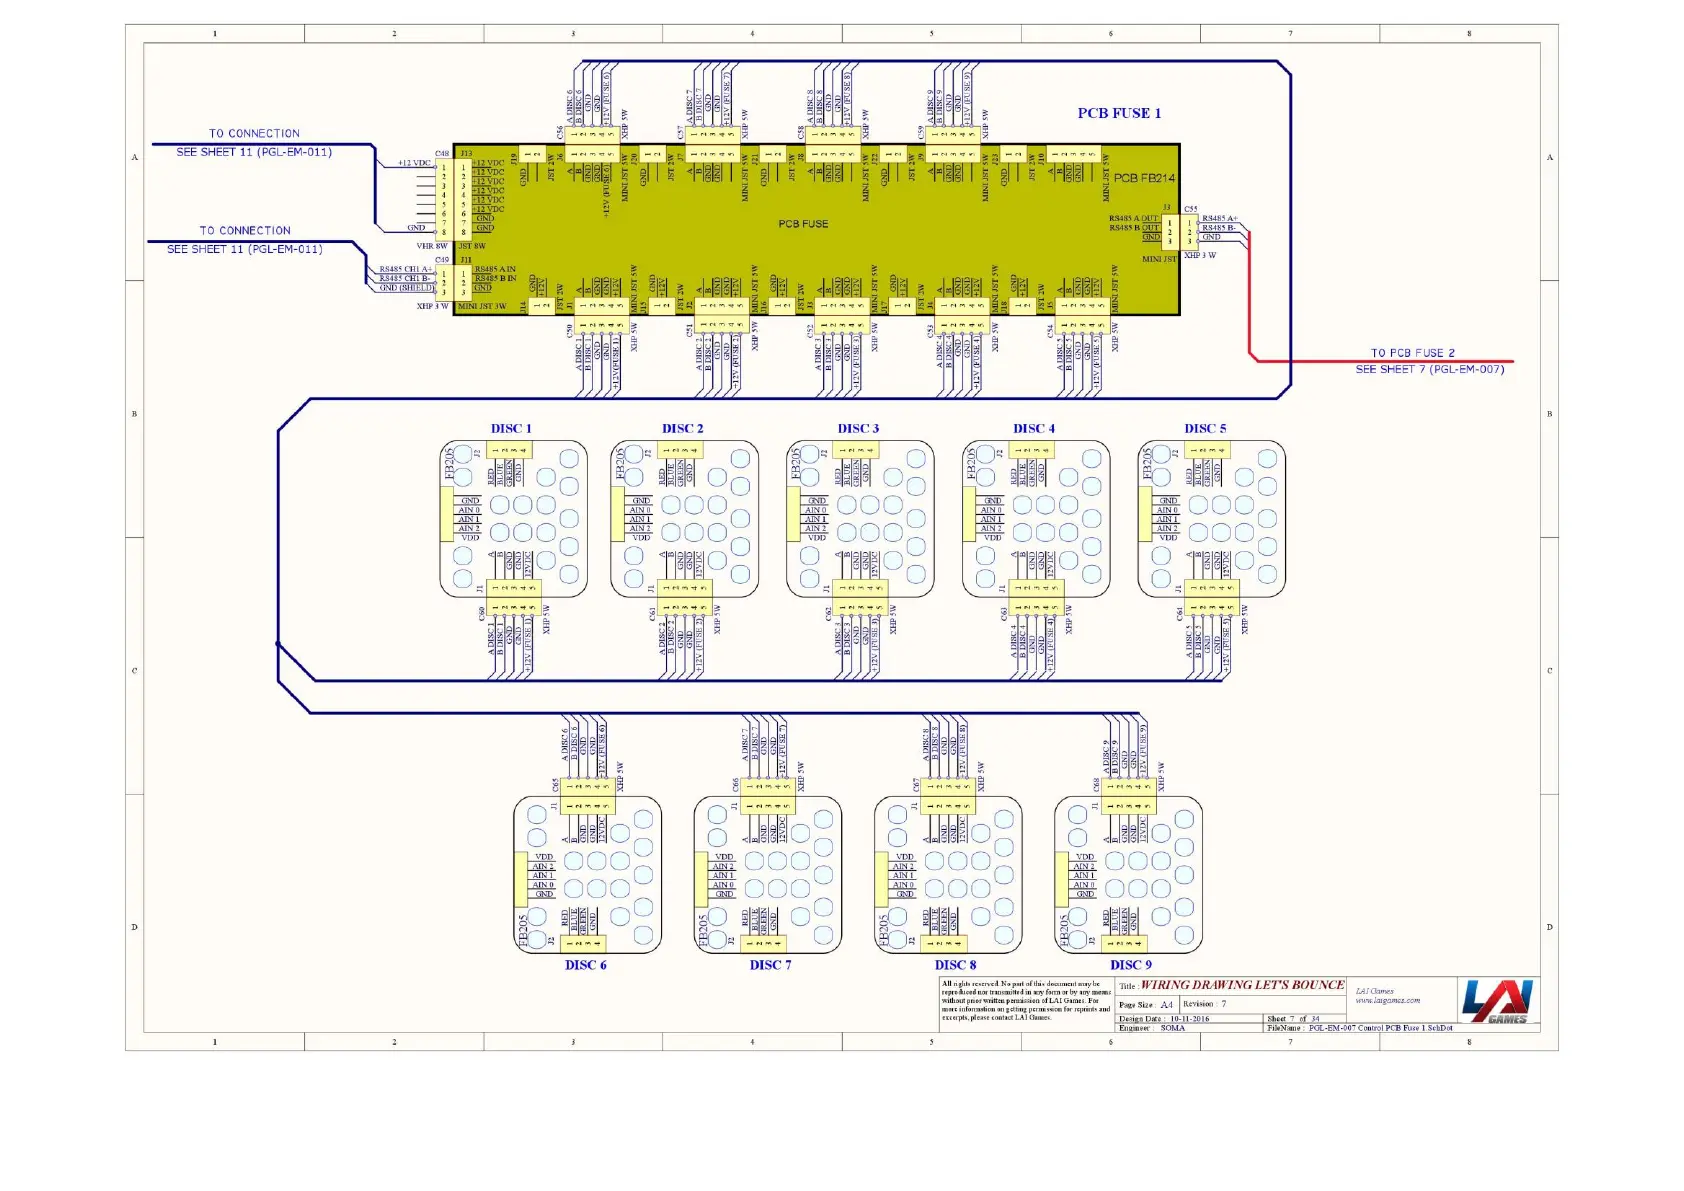Click the DISC 9 board symbol
The height and width of the screenshot is (1191, 1684).
coord(1128,875)
